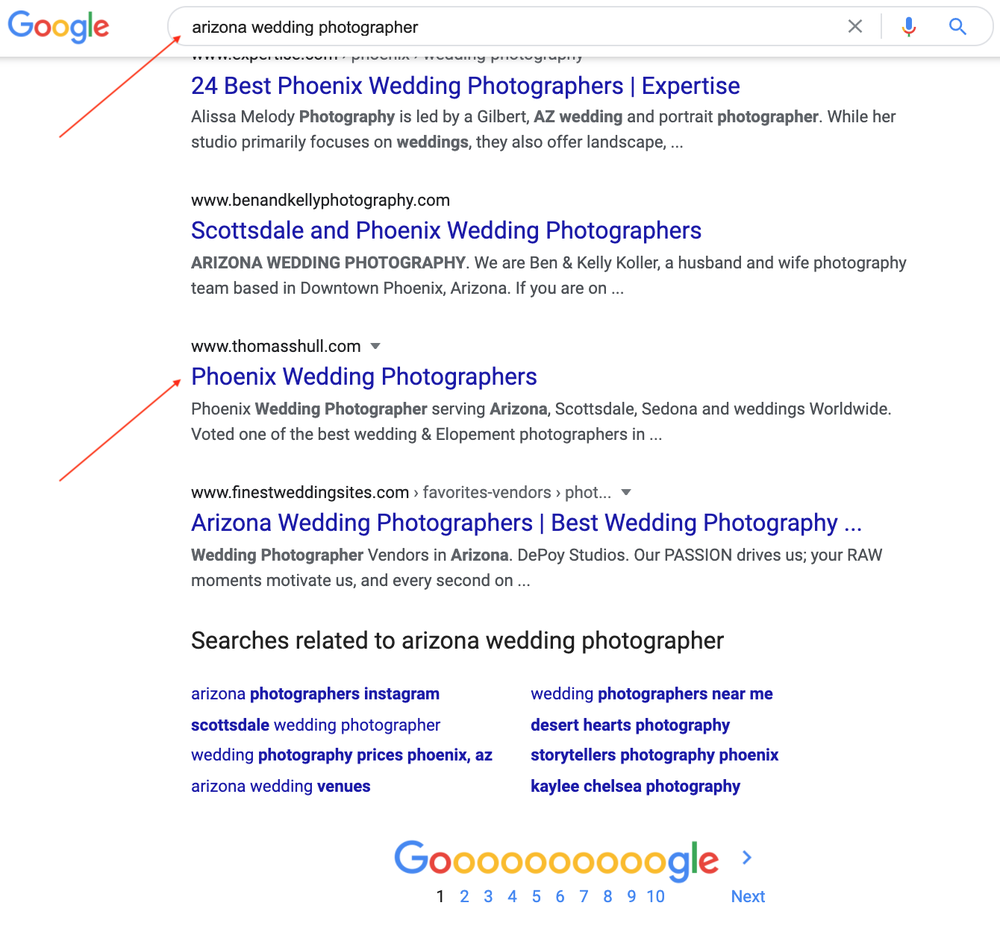Go to results page 5
Screen dimensions: 1000x932
click(536, 897)
